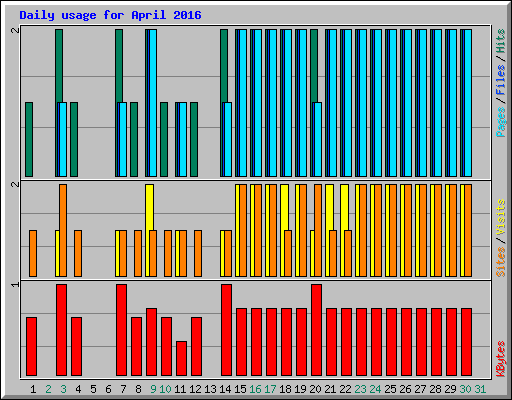
Task: Select day label 15 on the x-axis
Action: click(x=240, y=389)
